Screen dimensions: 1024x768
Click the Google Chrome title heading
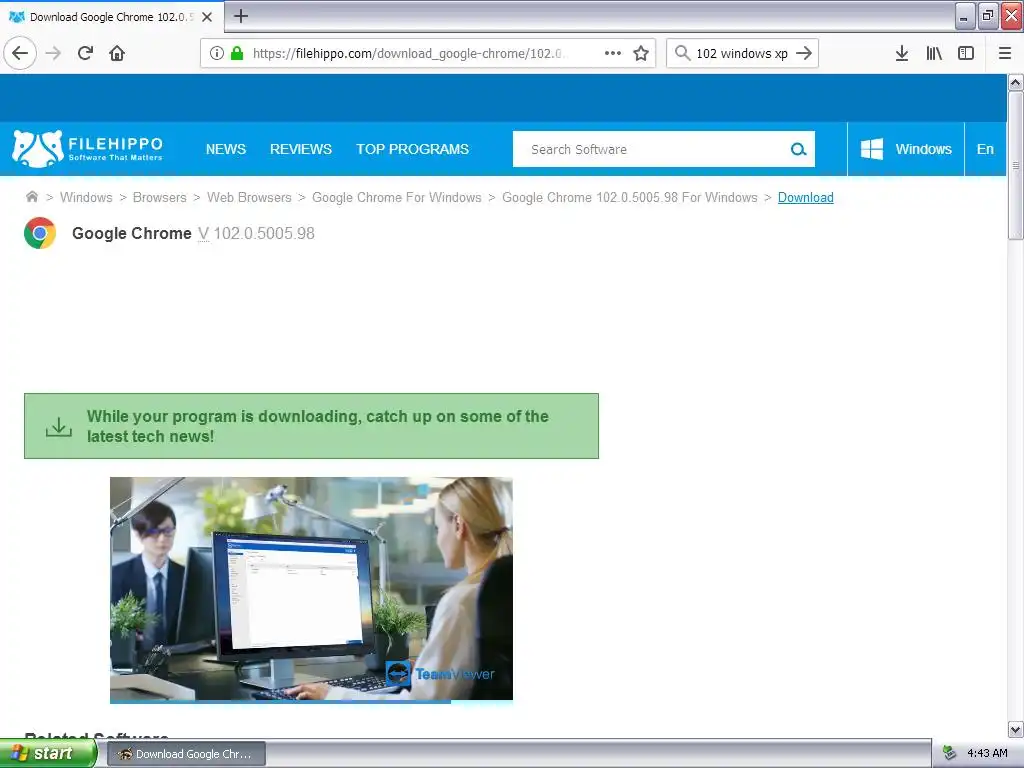pyautogui.click(x=131, y=233)
